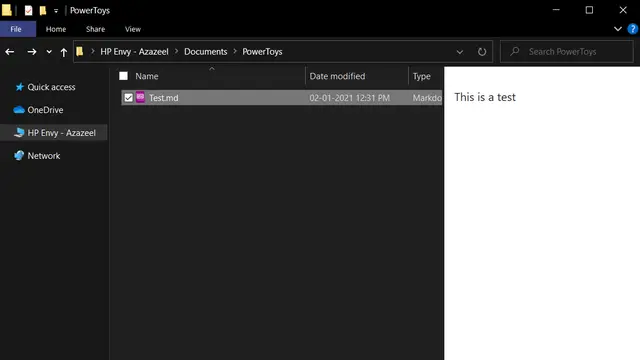Switch to the Share ribbon tab
Viewport: 640px width, 360px height.
pos(96,29)
